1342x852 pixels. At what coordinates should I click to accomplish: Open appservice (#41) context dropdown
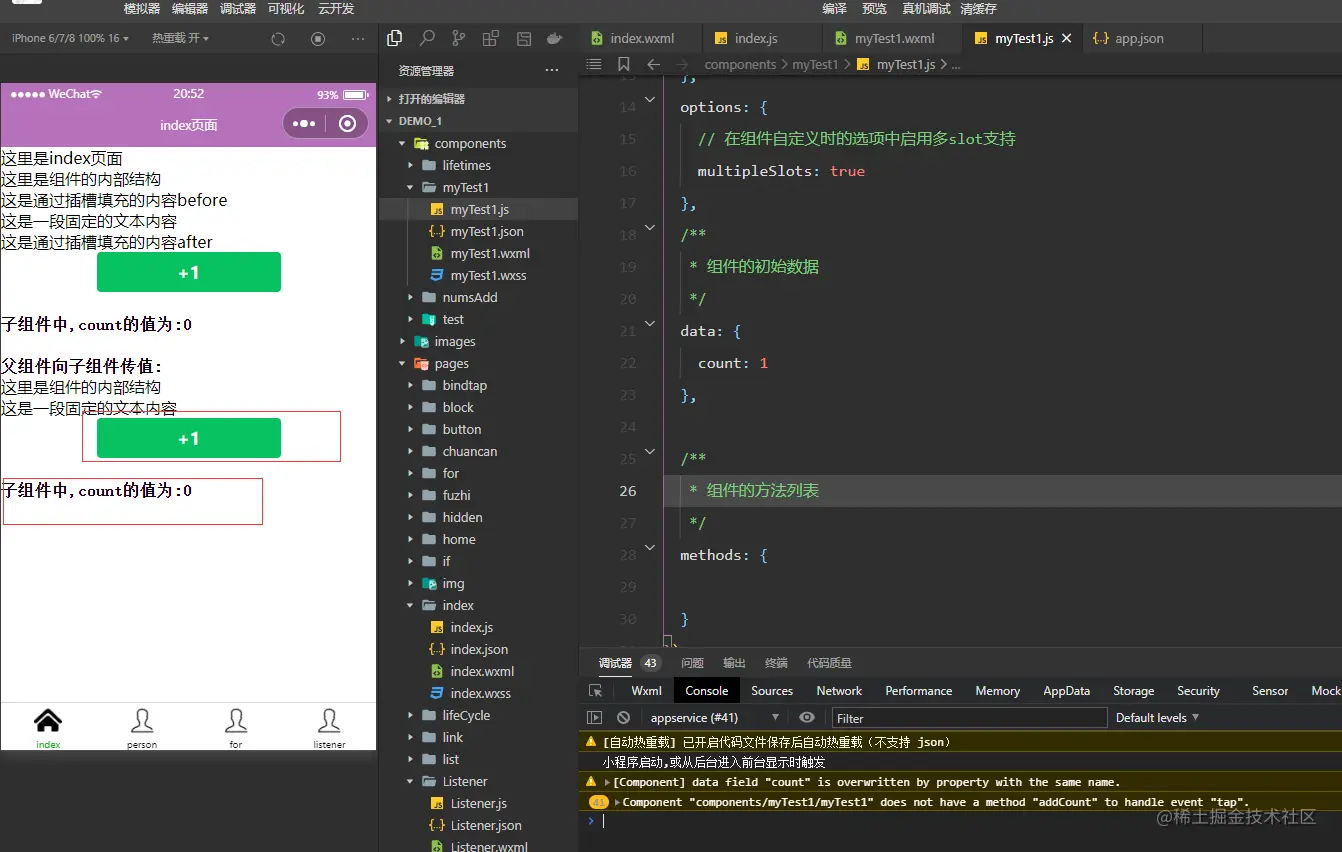point(715,718)
